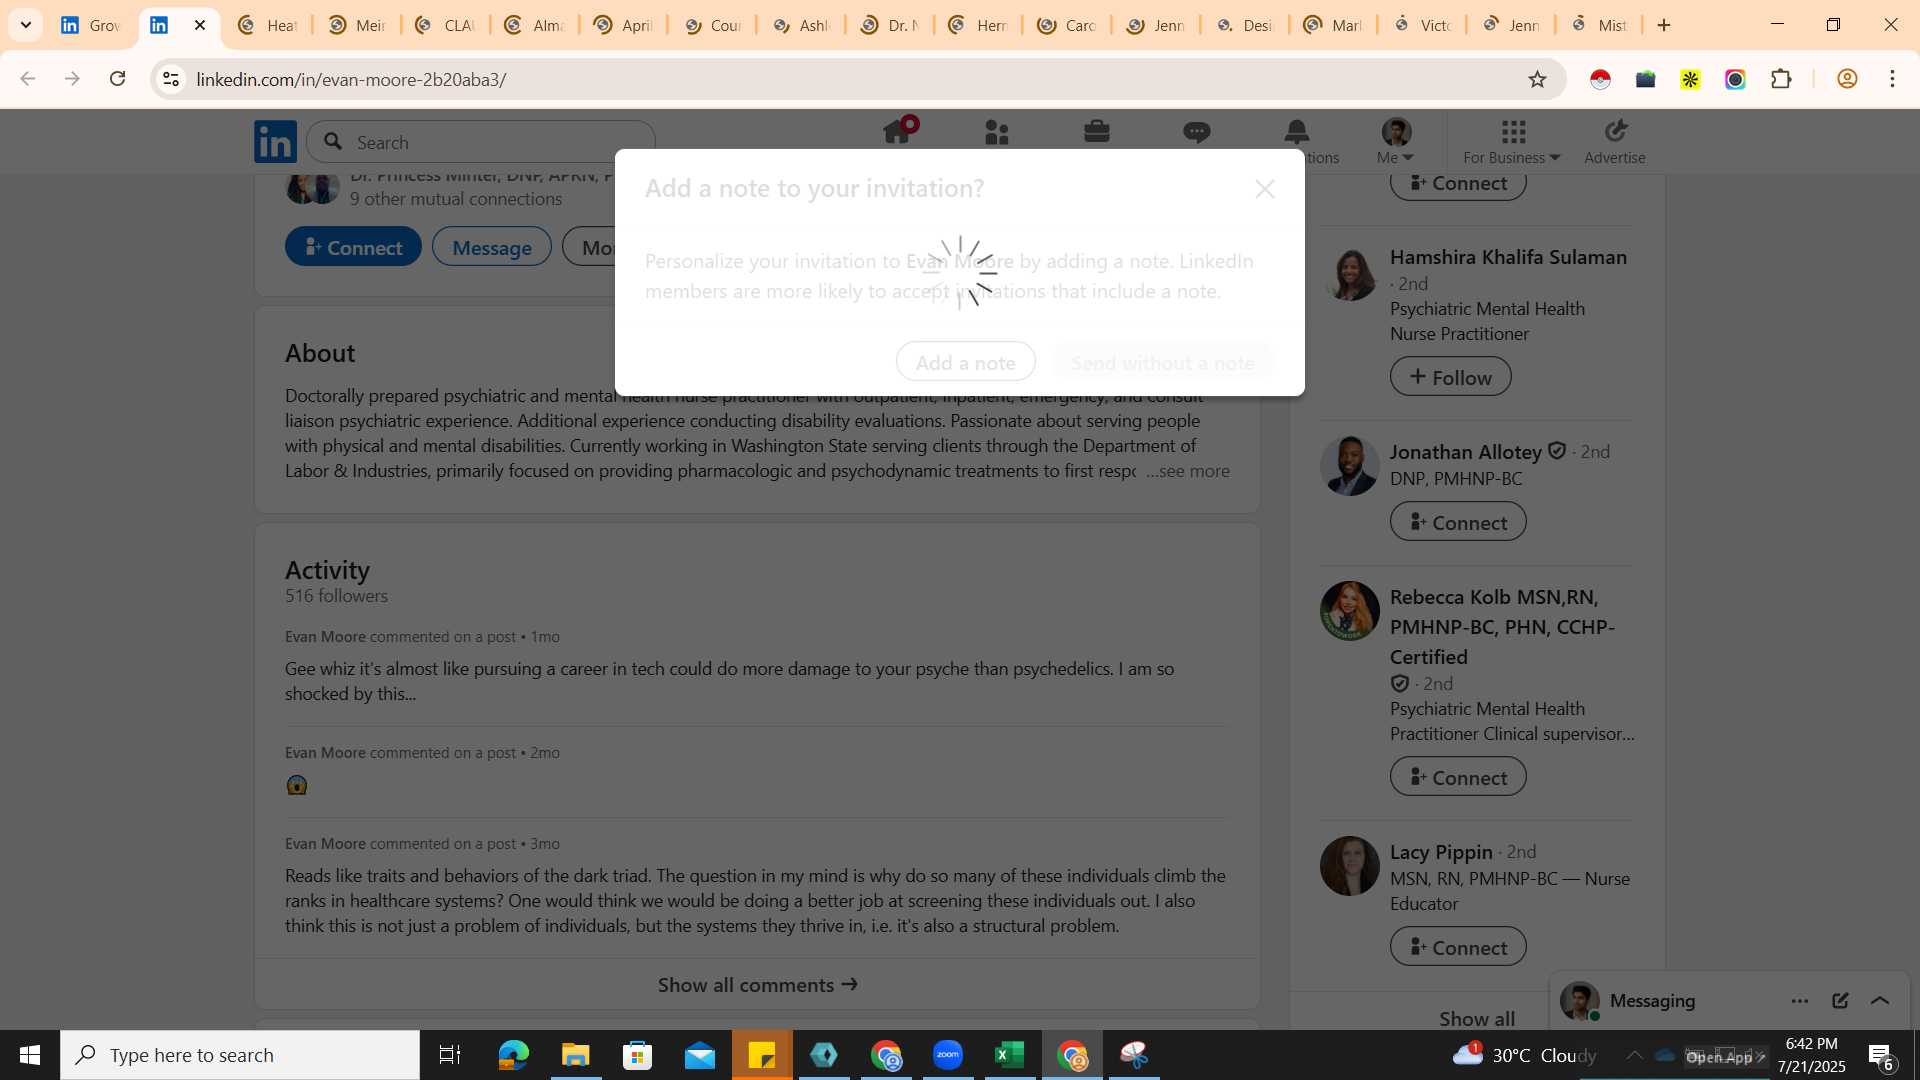
Task: Open Microsoft Edge from the taskbar
Action: [x=514, y=1055]
